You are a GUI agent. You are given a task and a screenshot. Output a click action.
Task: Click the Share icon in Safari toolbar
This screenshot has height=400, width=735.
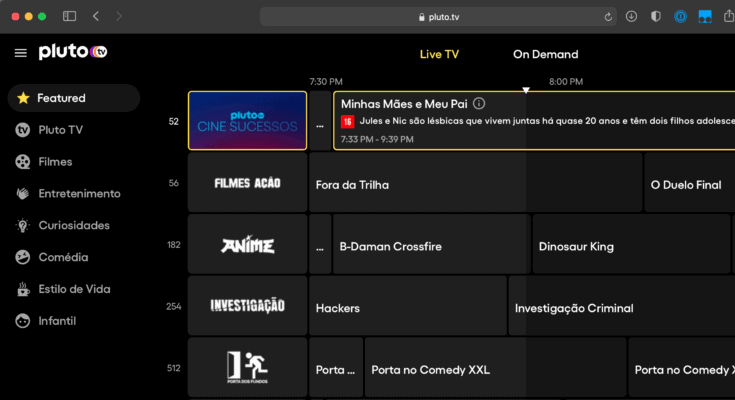coord(729,16)
